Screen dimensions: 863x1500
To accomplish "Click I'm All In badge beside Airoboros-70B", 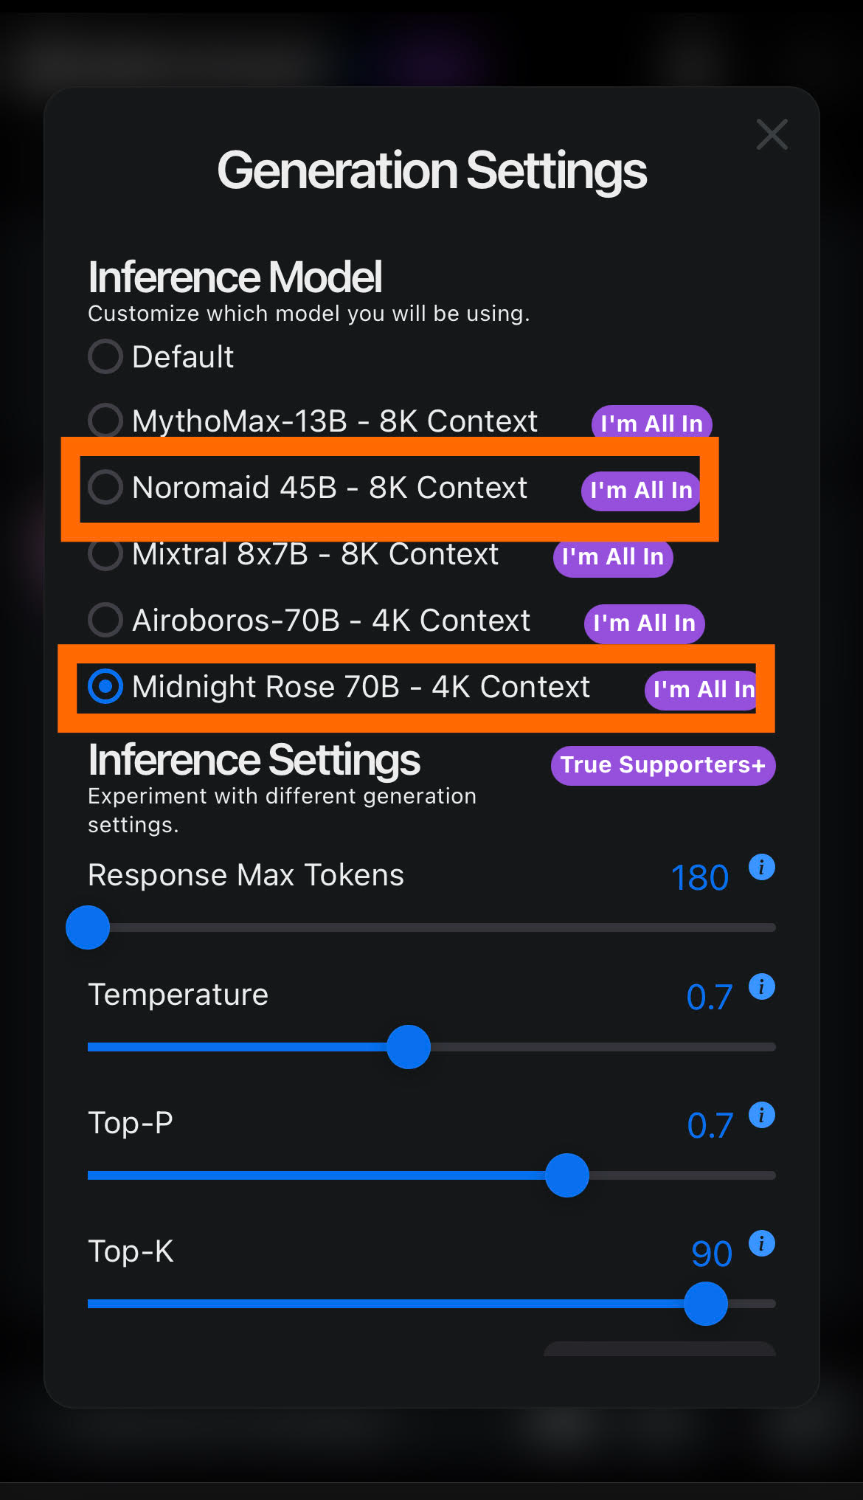I will (644, 624).
